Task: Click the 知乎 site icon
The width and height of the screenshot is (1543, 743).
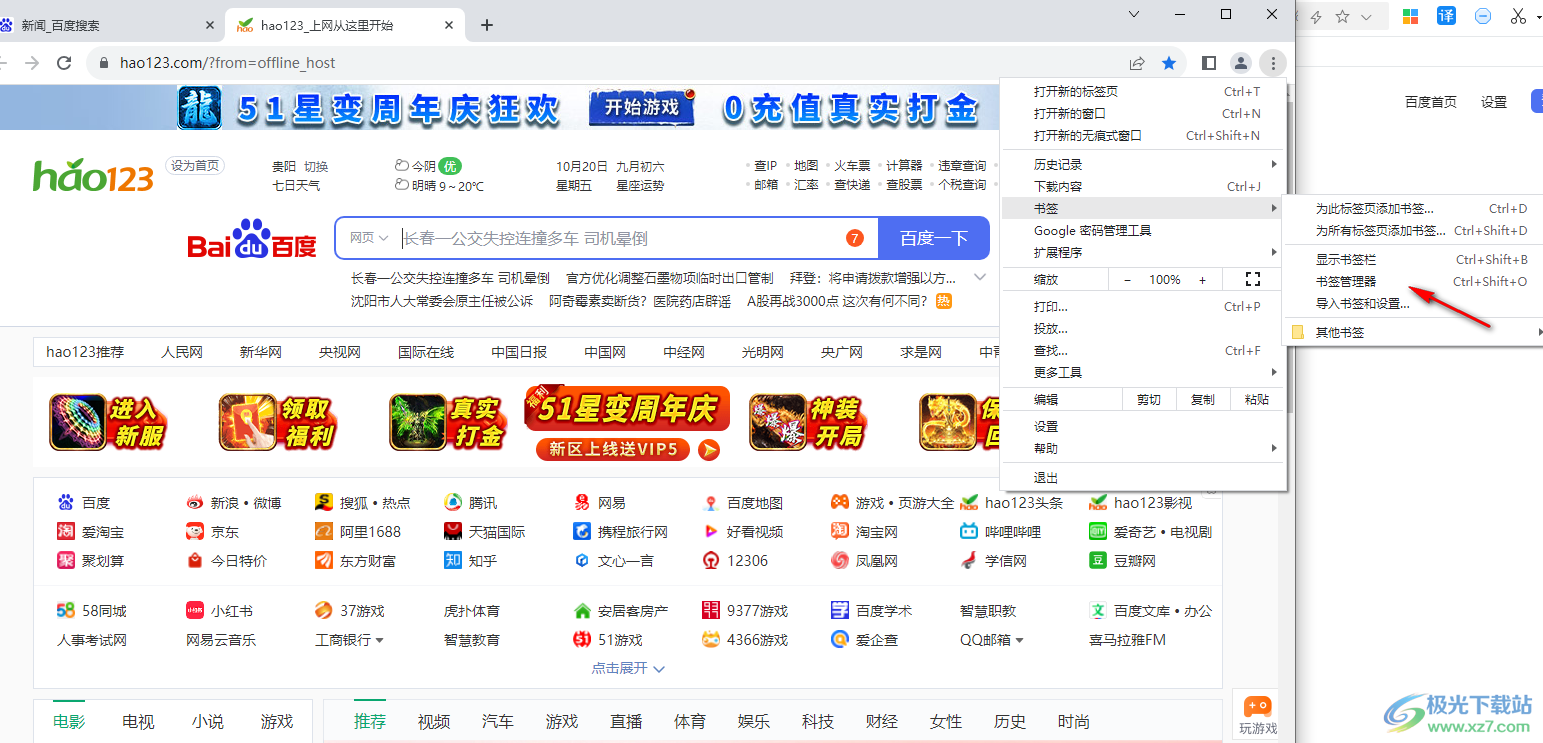Action: (453, 561)
